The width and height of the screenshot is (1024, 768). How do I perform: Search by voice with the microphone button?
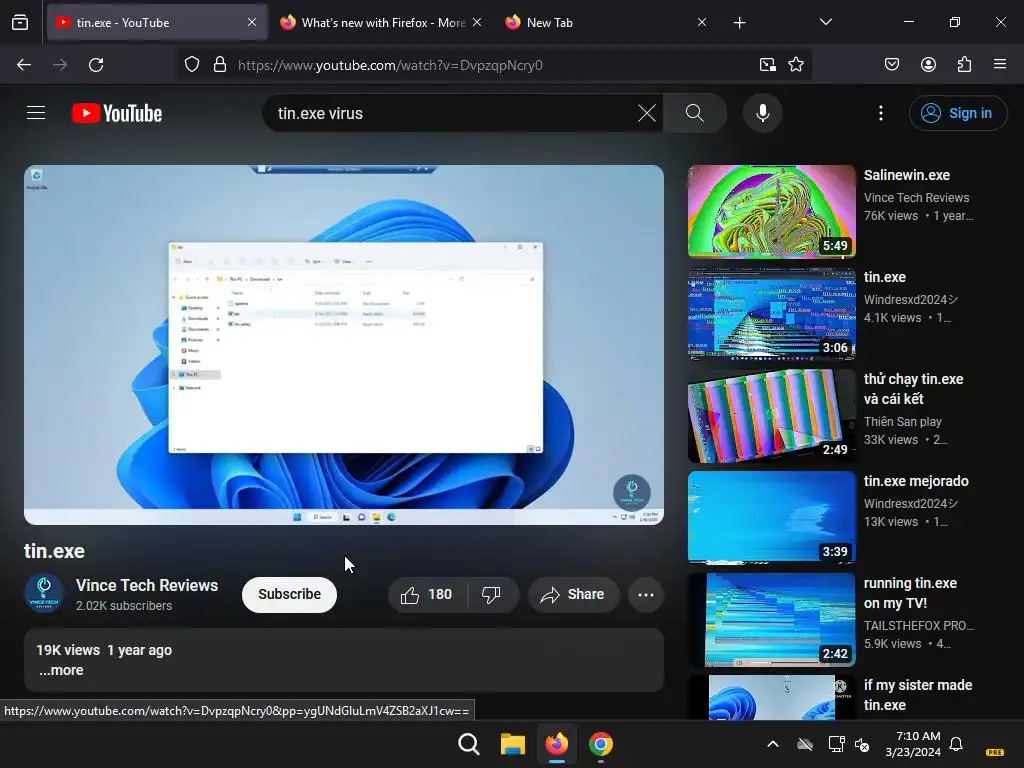[x=762, y=113]
